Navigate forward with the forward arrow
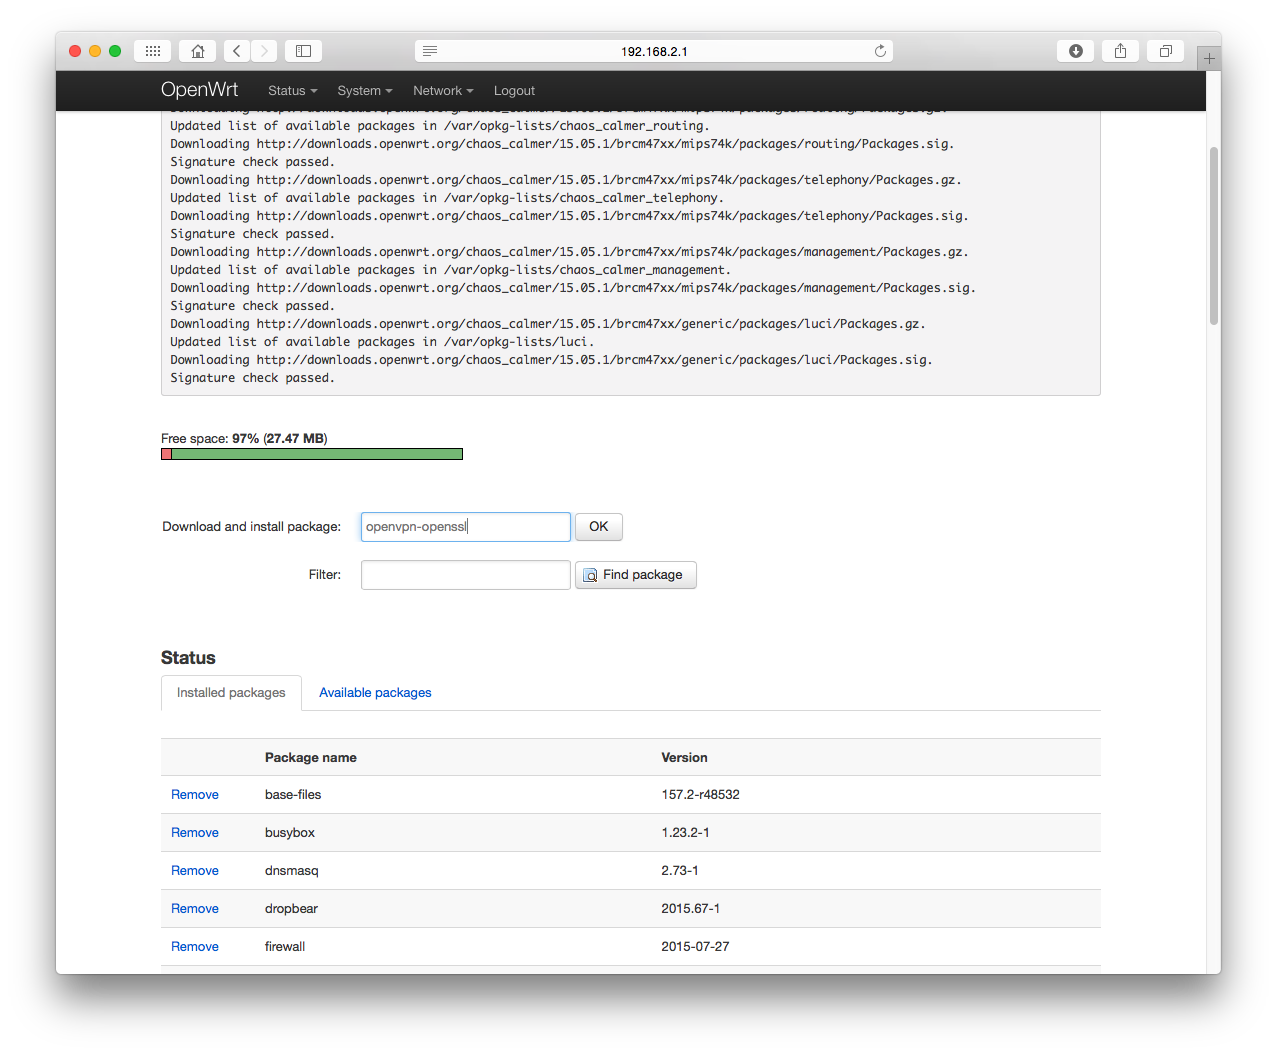Screen dimensions: 1277x1054 tap(264, 51)
